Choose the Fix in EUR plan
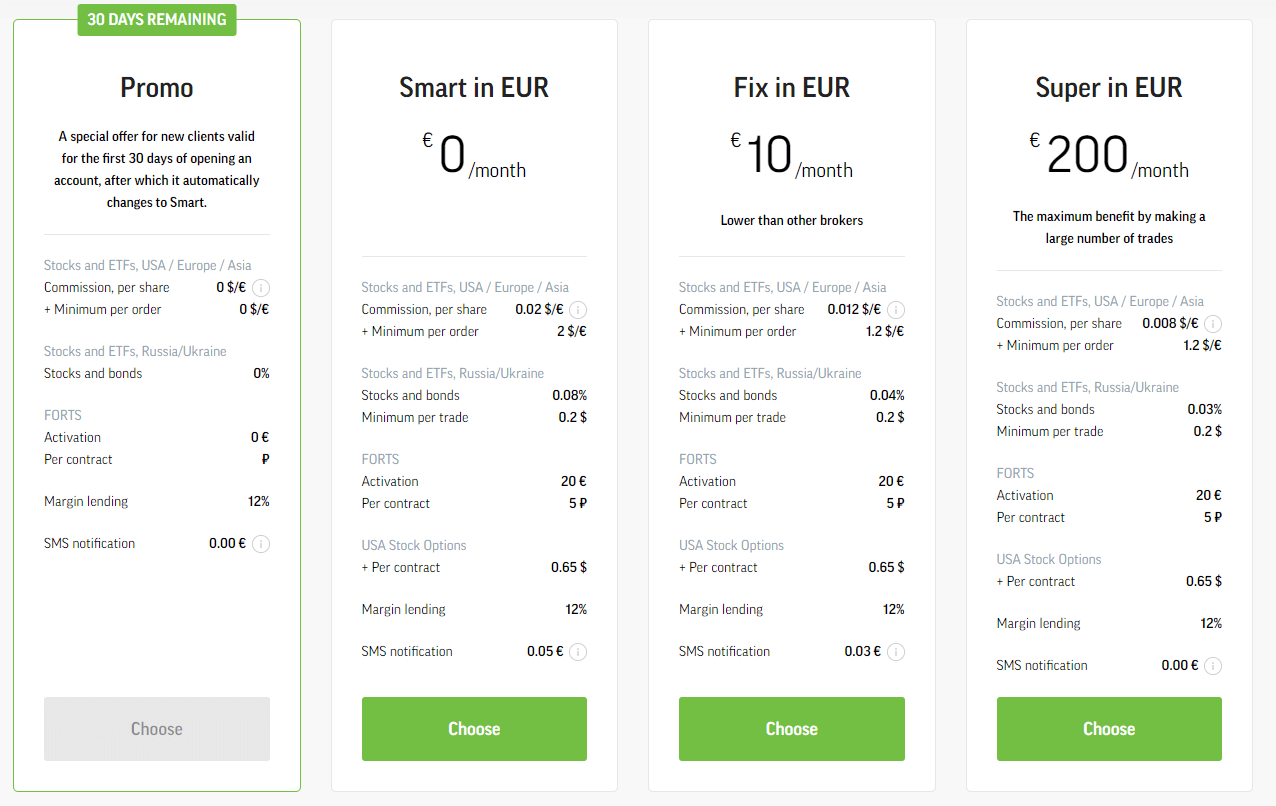 pyautogui.click(x=792, y=729)
